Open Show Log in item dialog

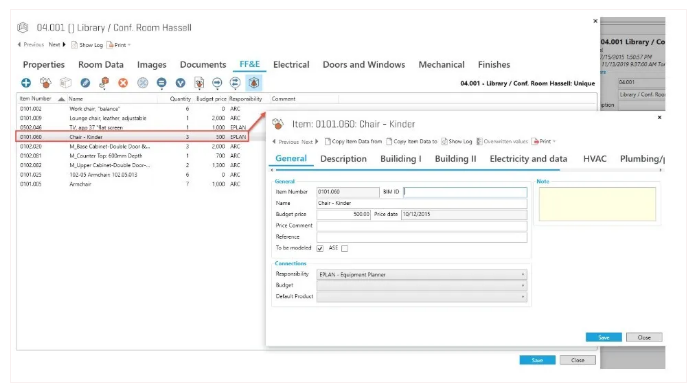point(457,141)
